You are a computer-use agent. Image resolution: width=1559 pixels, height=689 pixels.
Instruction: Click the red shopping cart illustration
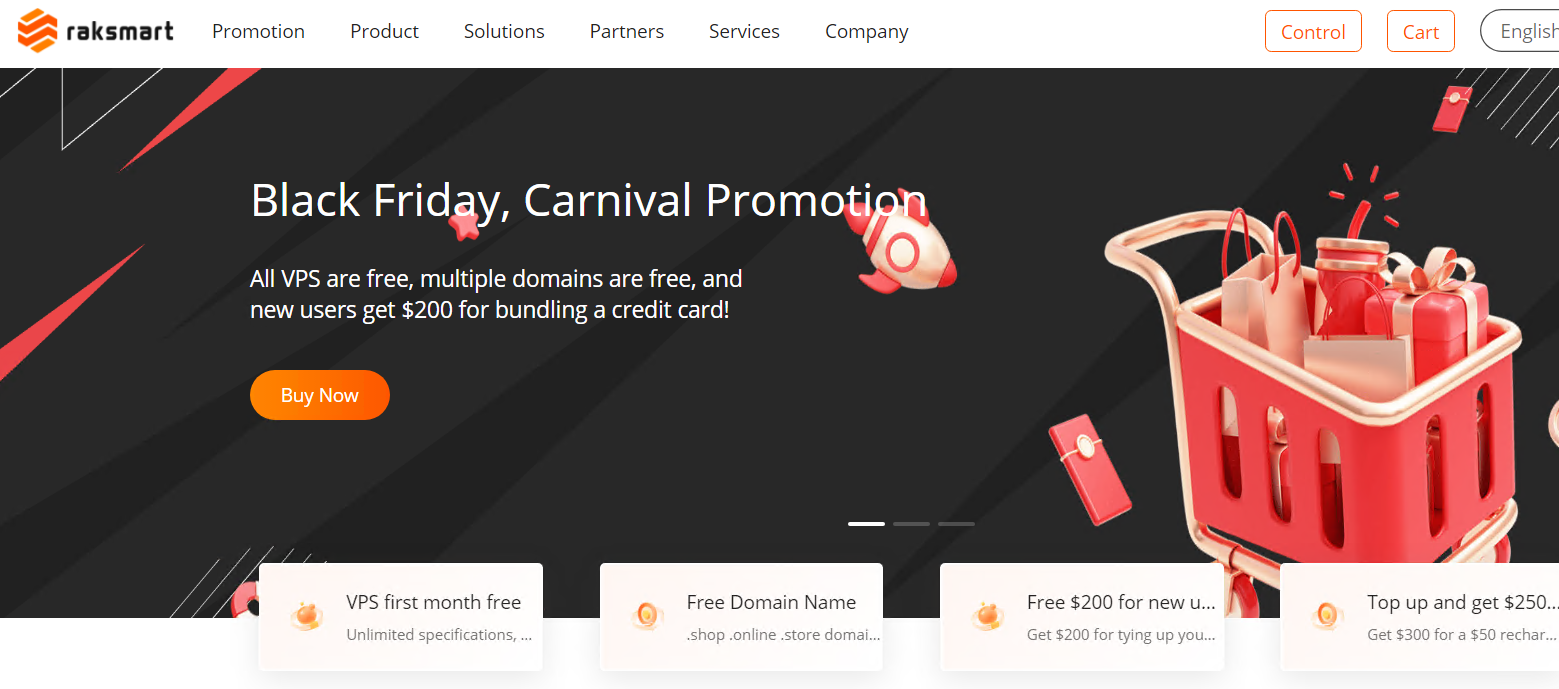[1320, 390]
